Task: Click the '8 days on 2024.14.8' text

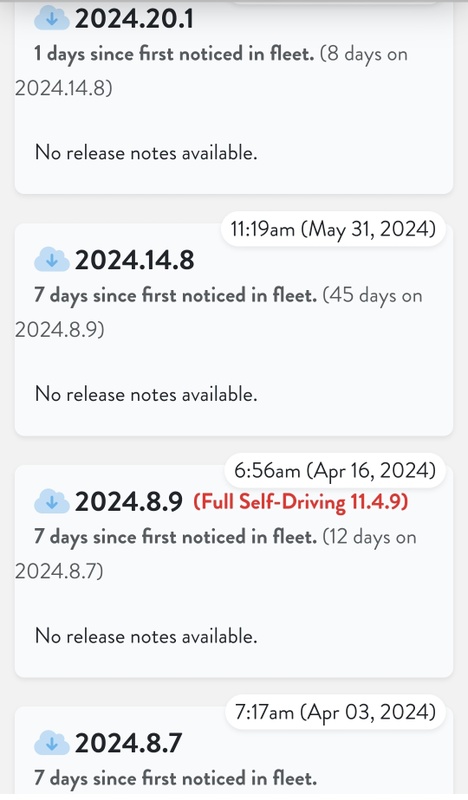Action: (211, 71)
